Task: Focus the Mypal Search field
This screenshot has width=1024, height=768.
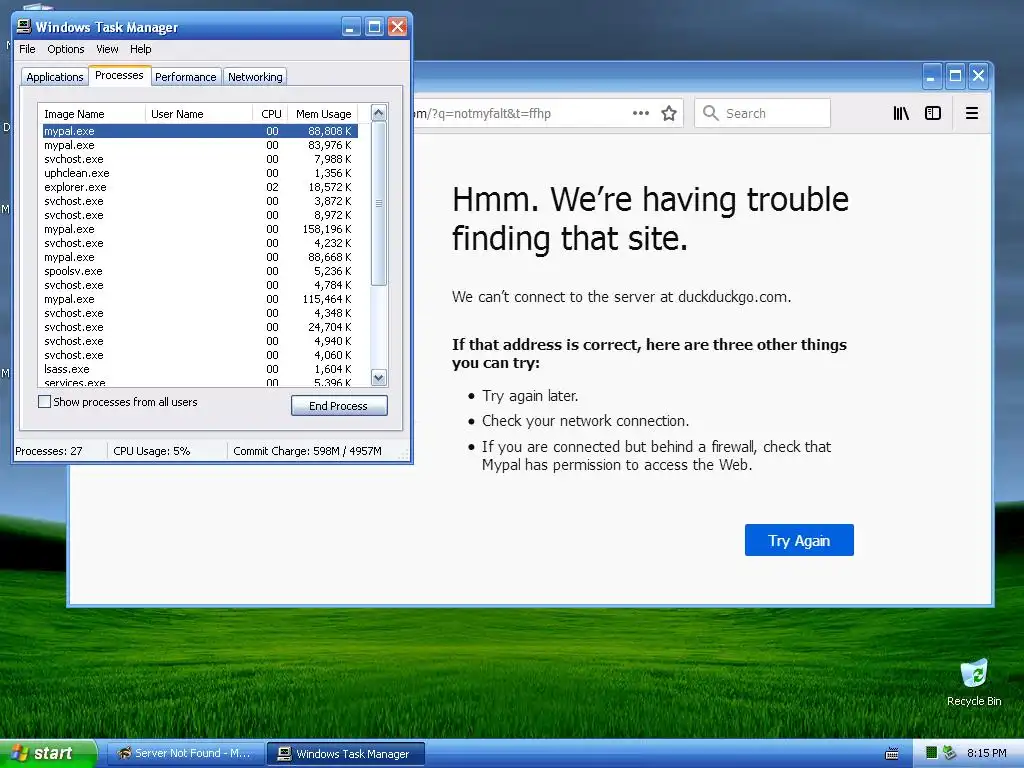Action: (762, 113)
